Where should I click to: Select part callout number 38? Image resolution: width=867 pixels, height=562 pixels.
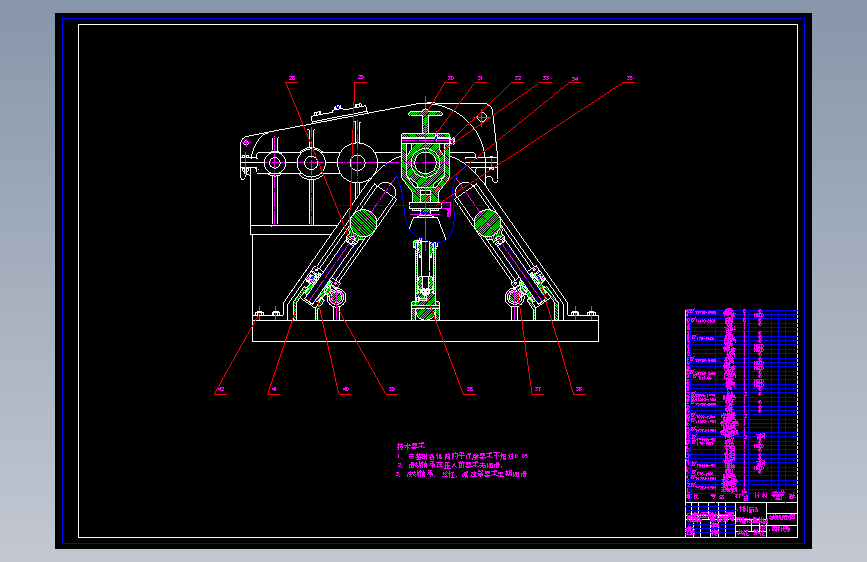coord(469,389)
